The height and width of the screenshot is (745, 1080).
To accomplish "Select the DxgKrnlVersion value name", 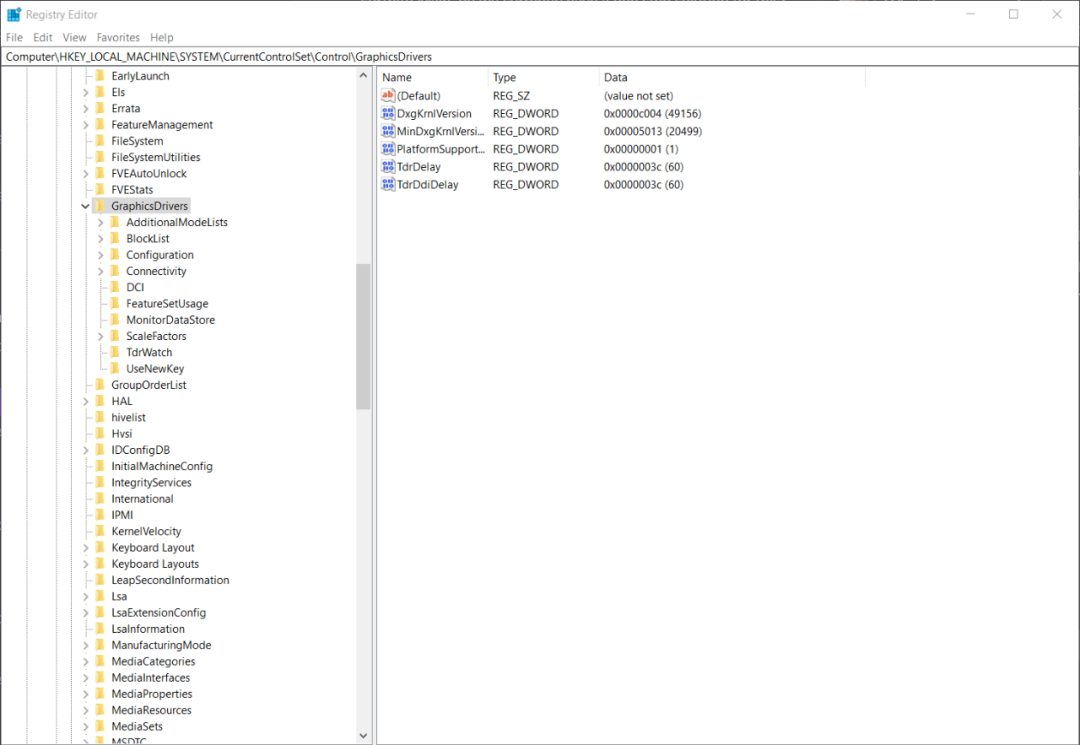I will [x=435, y=114].
